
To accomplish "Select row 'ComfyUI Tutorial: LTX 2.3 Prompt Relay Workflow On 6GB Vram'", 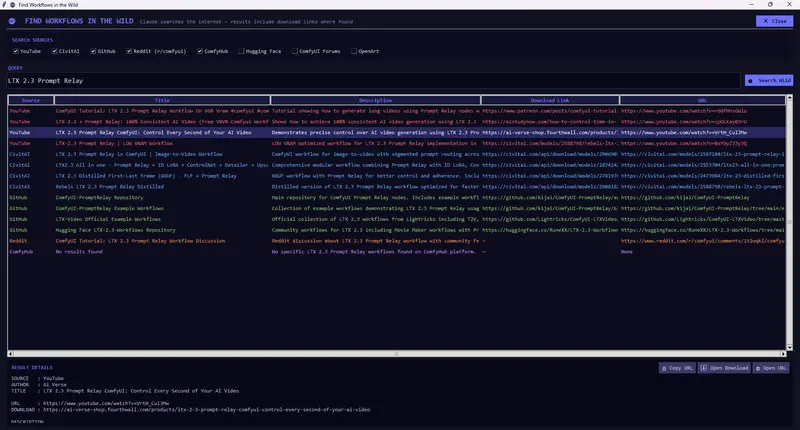I will point(396,111).
